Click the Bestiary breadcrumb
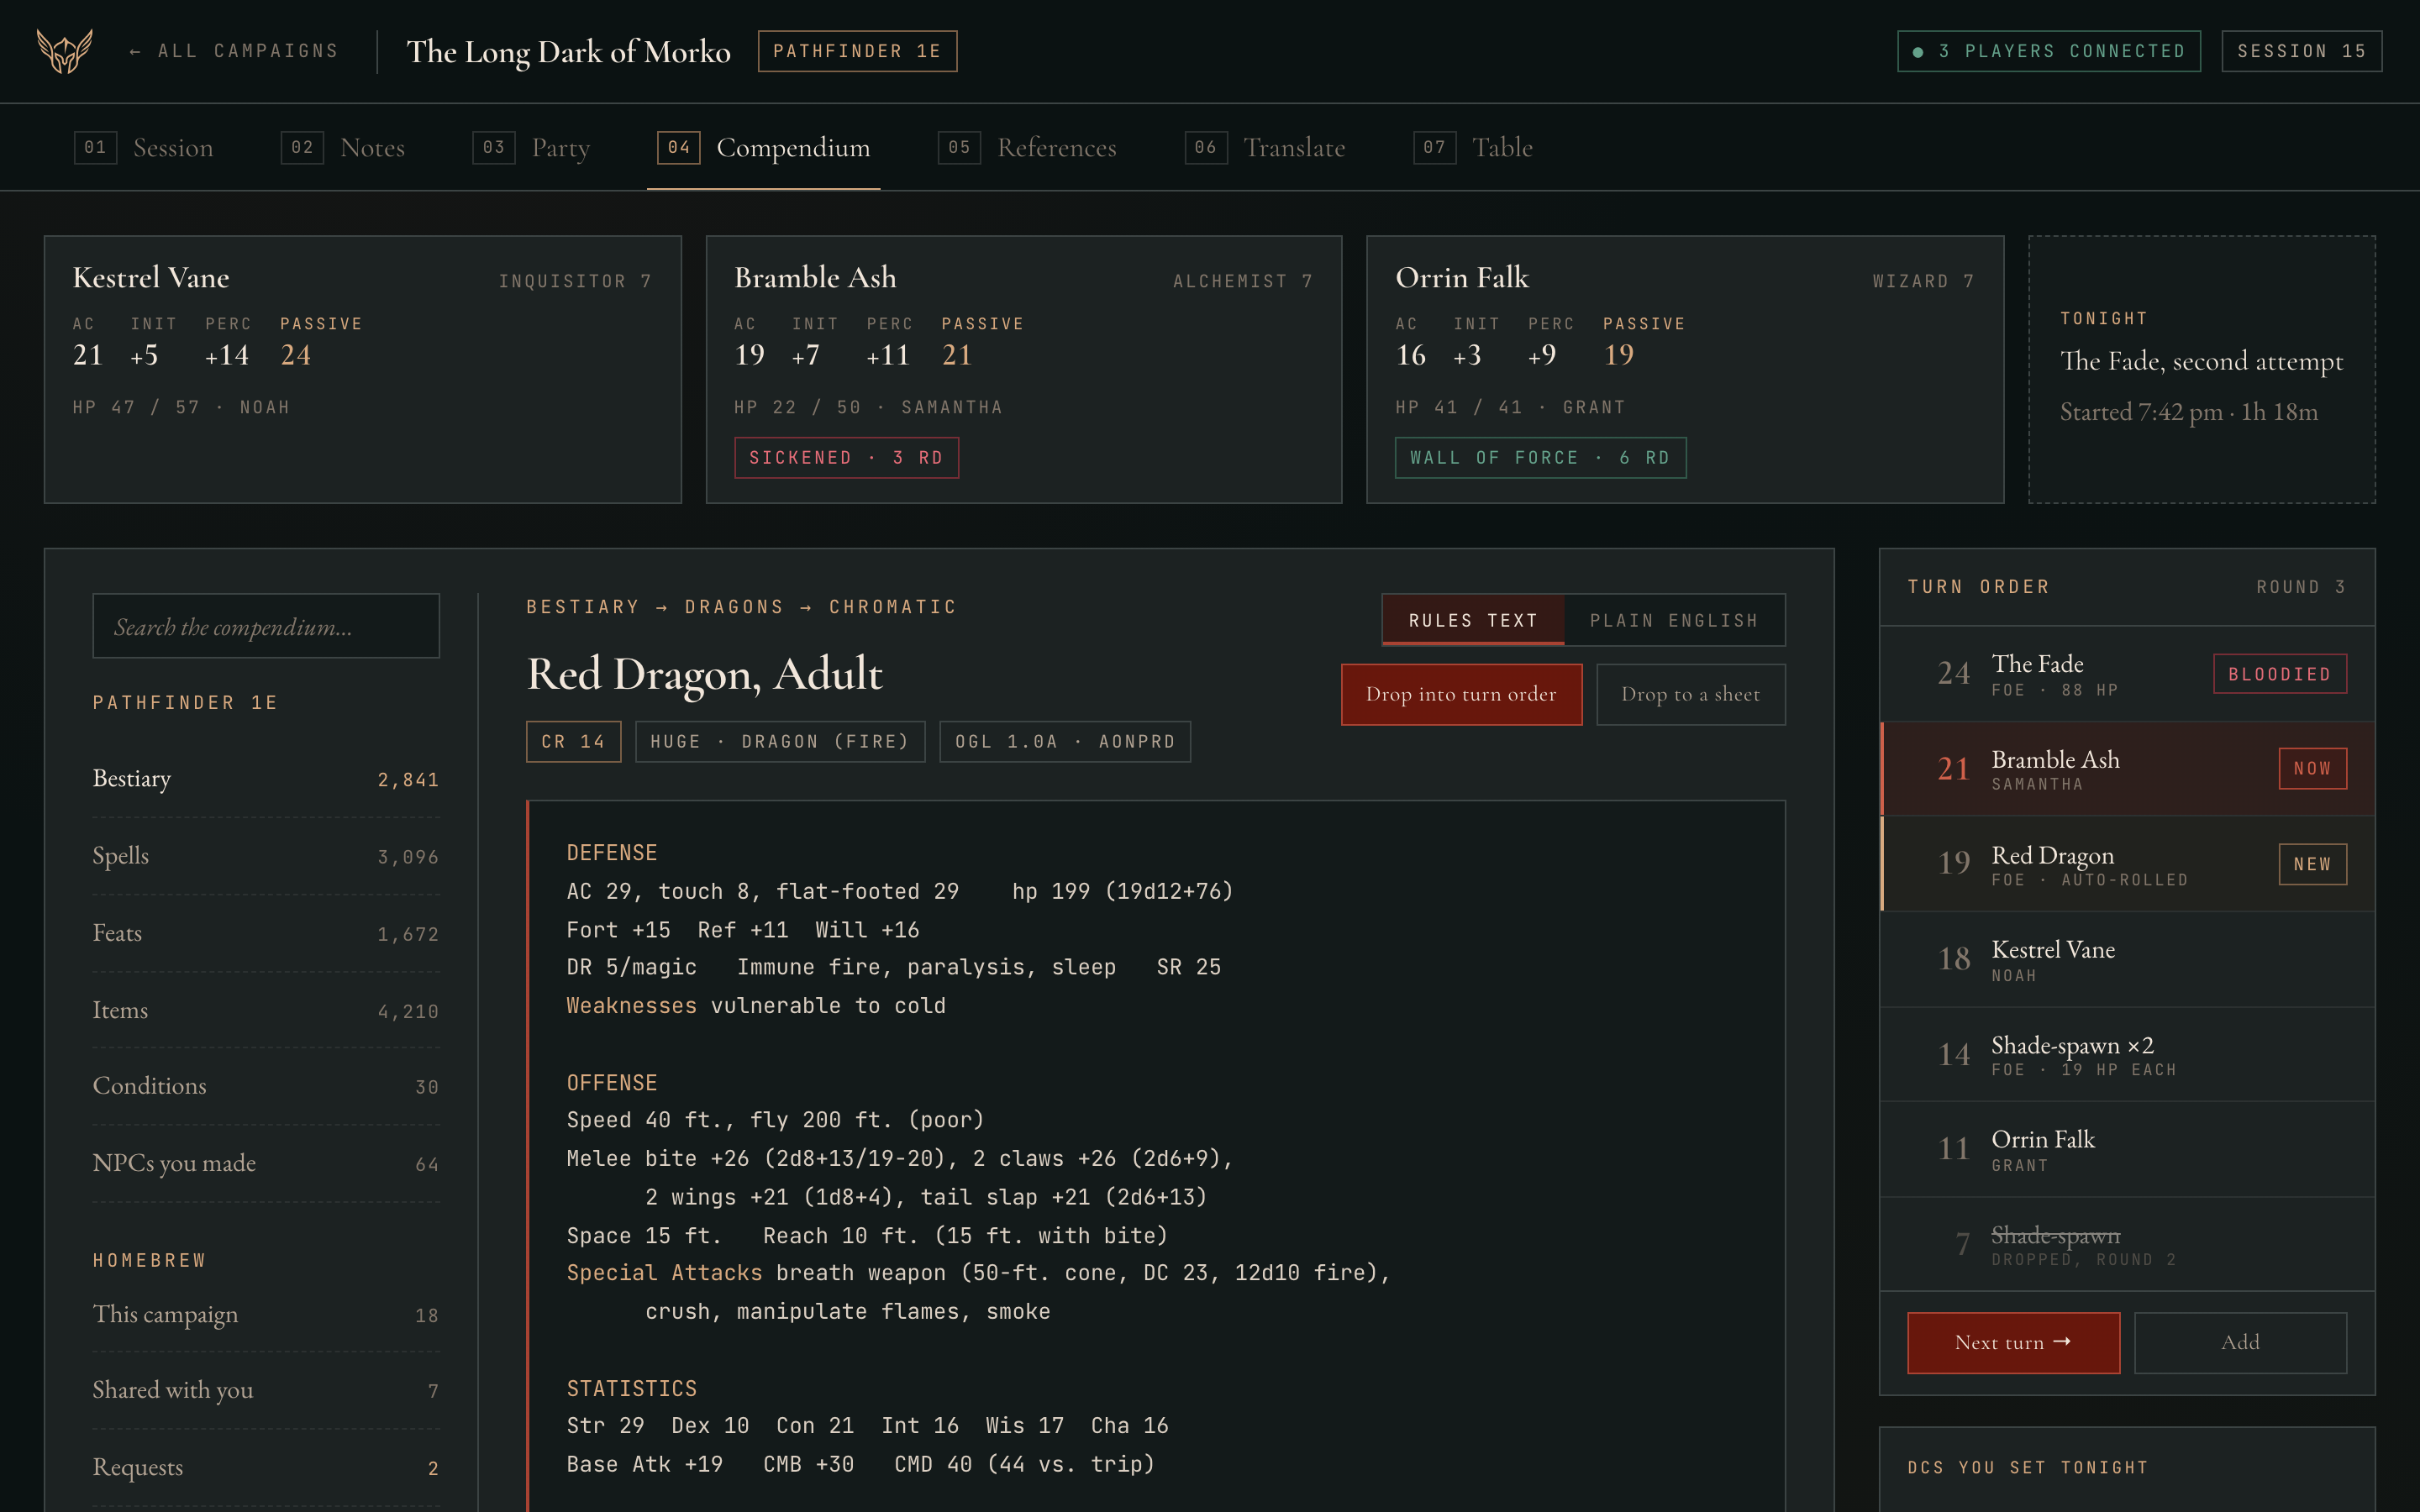This screenshot has height=1512, width=2420. tap(582, 607)
